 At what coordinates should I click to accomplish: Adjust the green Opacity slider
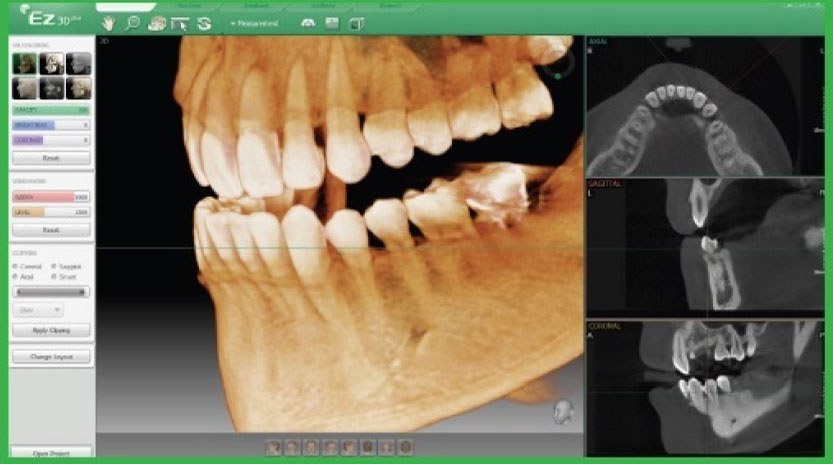click(51, 110)
